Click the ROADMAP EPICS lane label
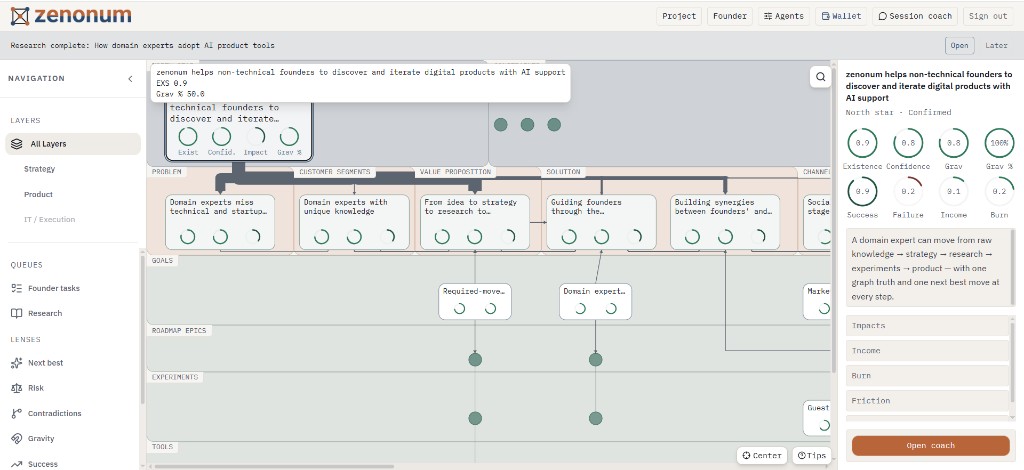The height and width of the screenshot is (470, 1024). 179,330
